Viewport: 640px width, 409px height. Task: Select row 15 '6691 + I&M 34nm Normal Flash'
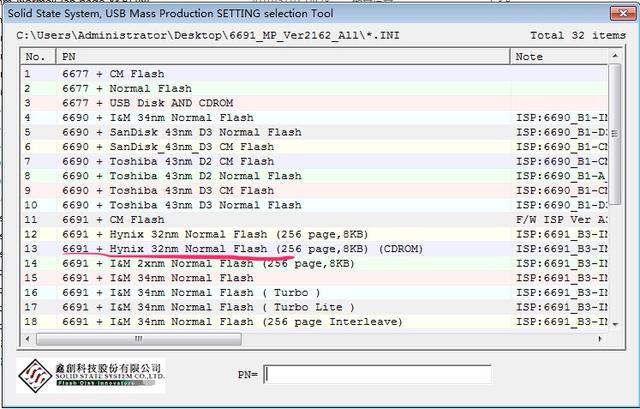pos(314,278)
